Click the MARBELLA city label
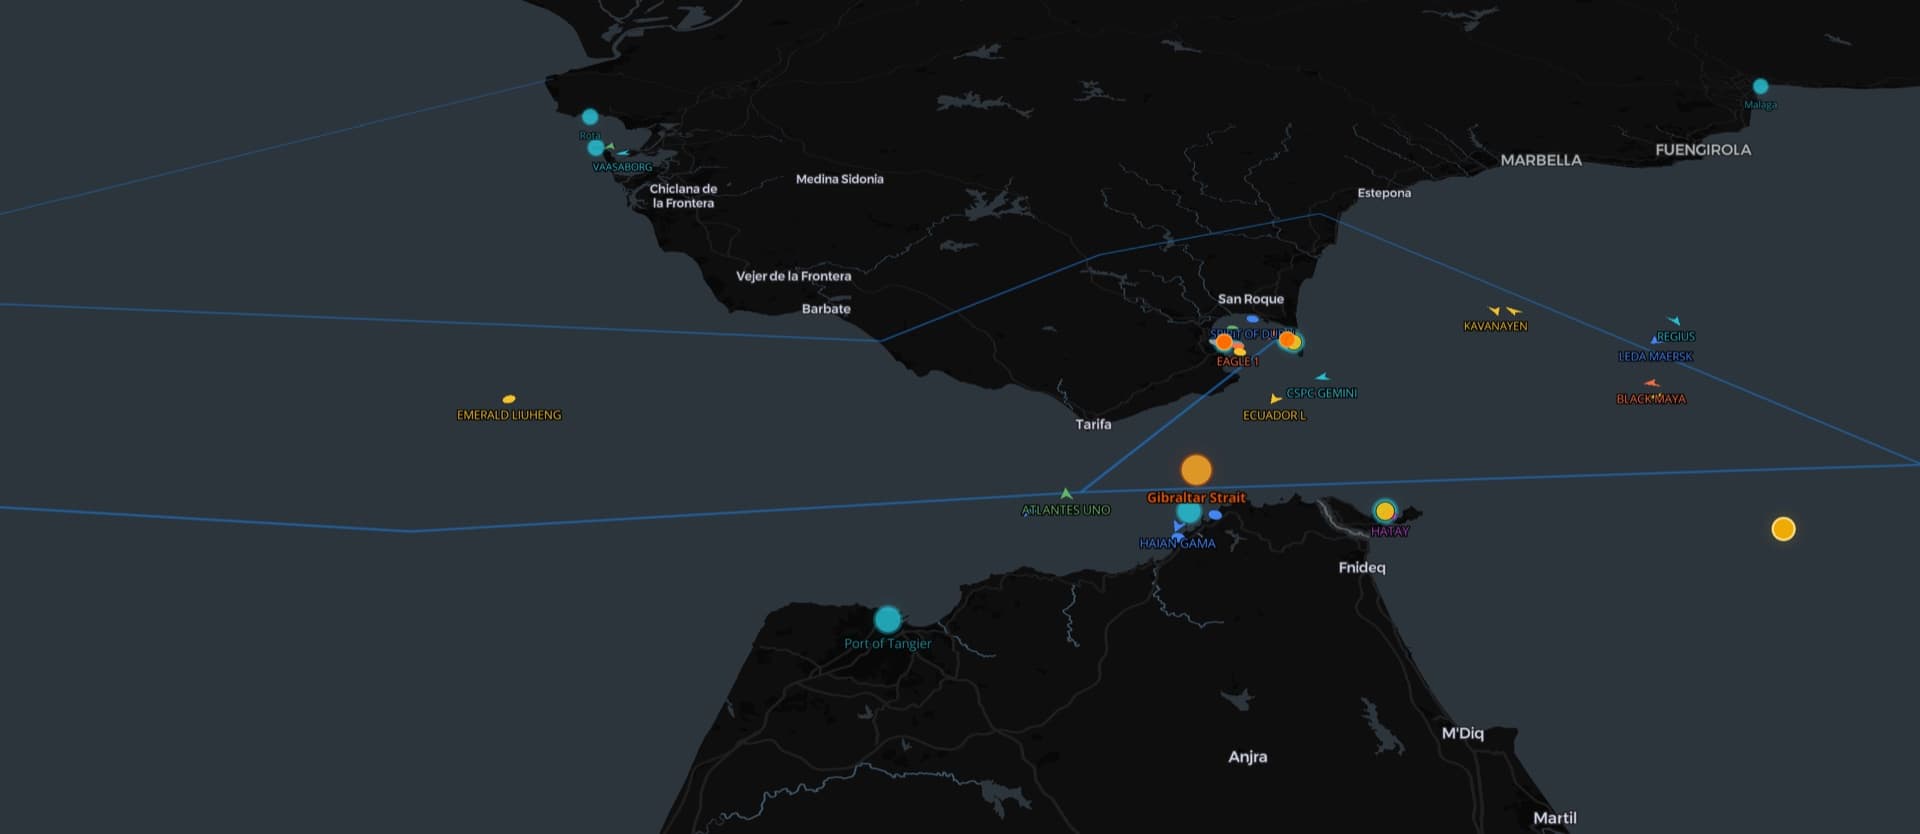Image resolution: width=1920 pixels, height=834 pixels. (x=1541, y=160)
